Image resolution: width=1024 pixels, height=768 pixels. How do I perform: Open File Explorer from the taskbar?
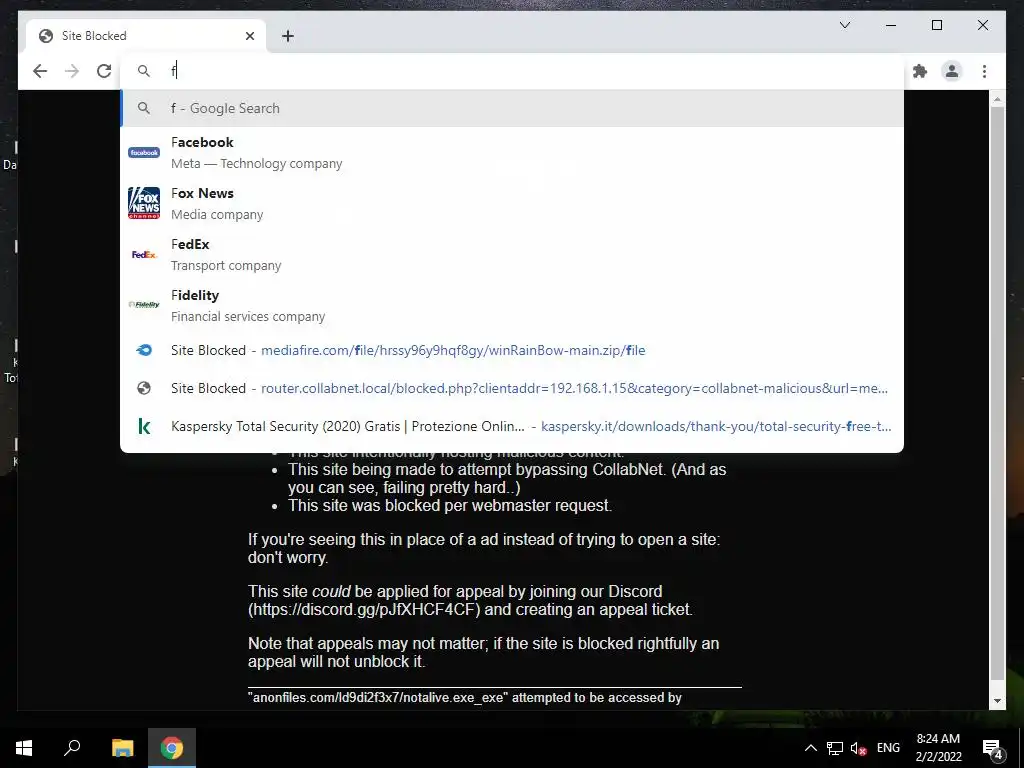click(x=122, y=748)
